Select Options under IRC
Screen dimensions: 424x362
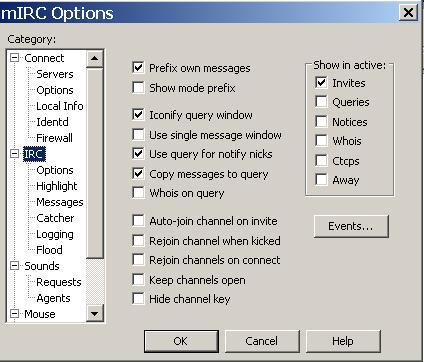click(x=55, y=170)
